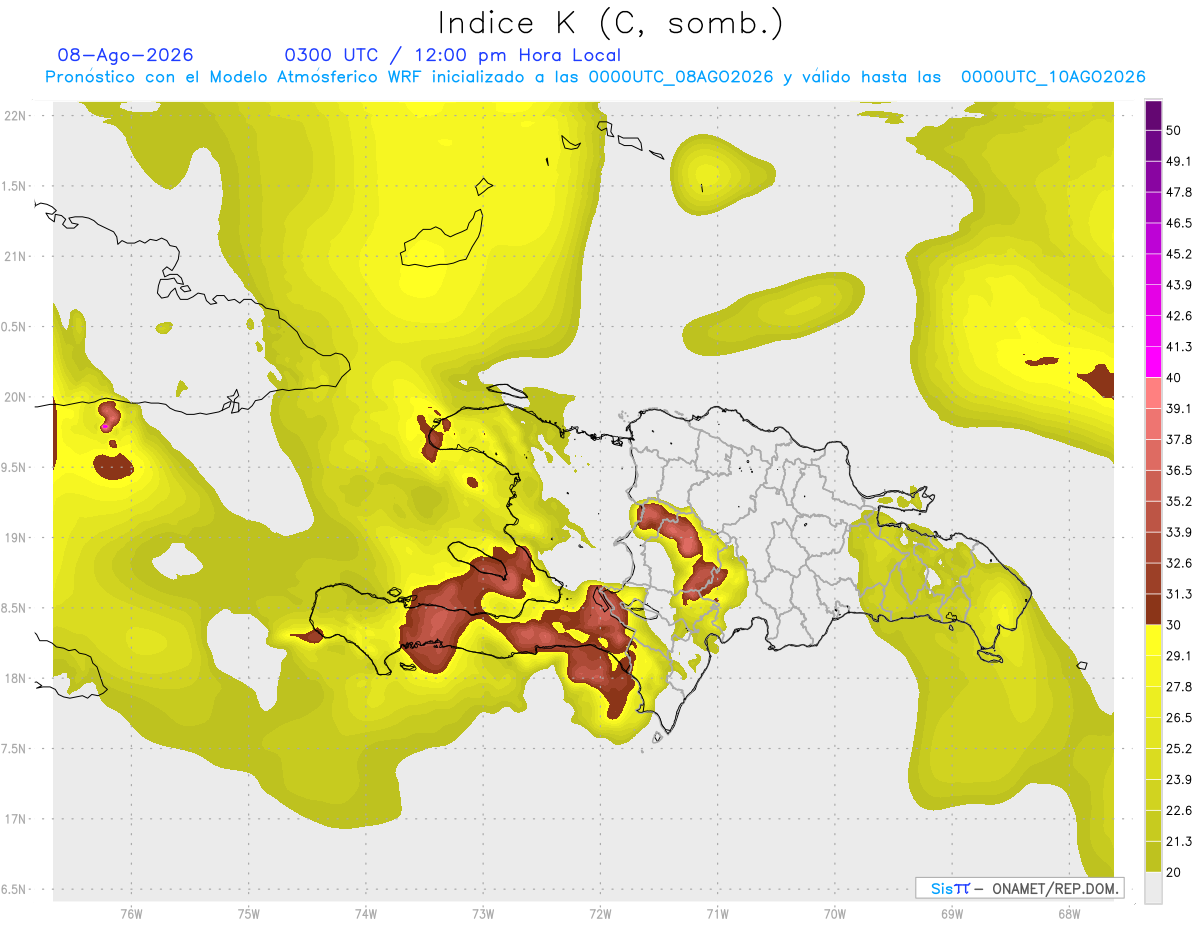This screenshot has width=1200, height=927.
Task: Click the "31.3" color scale label
Action: (1179, 594)
